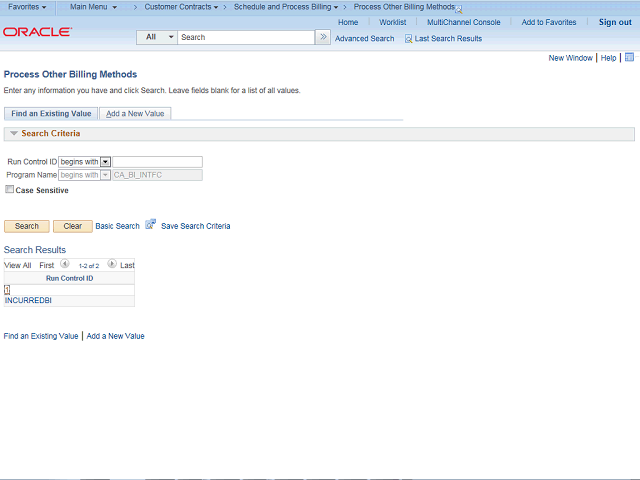Switch to Add a New Value tab
This screenshot has height=480, width=640.
coord(135,113)
